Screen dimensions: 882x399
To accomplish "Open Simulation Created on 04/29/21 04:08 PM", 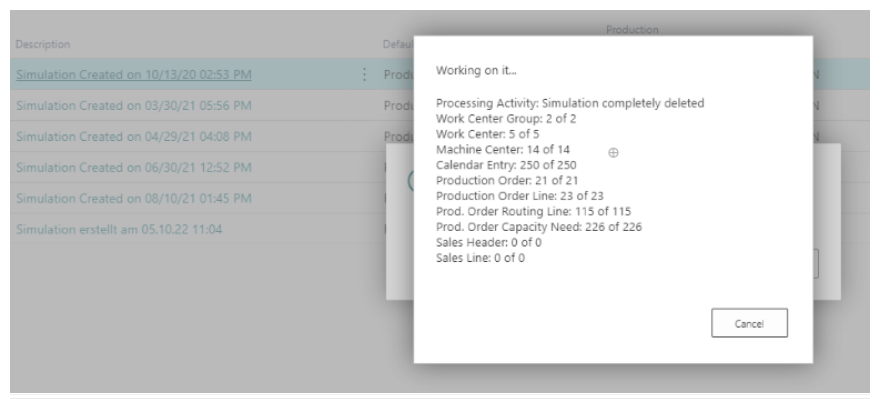I will click(134, 136).
